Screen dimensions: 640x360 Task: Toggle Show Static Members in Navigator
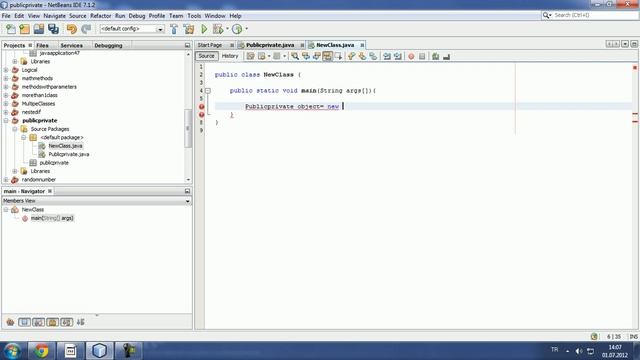38,322
